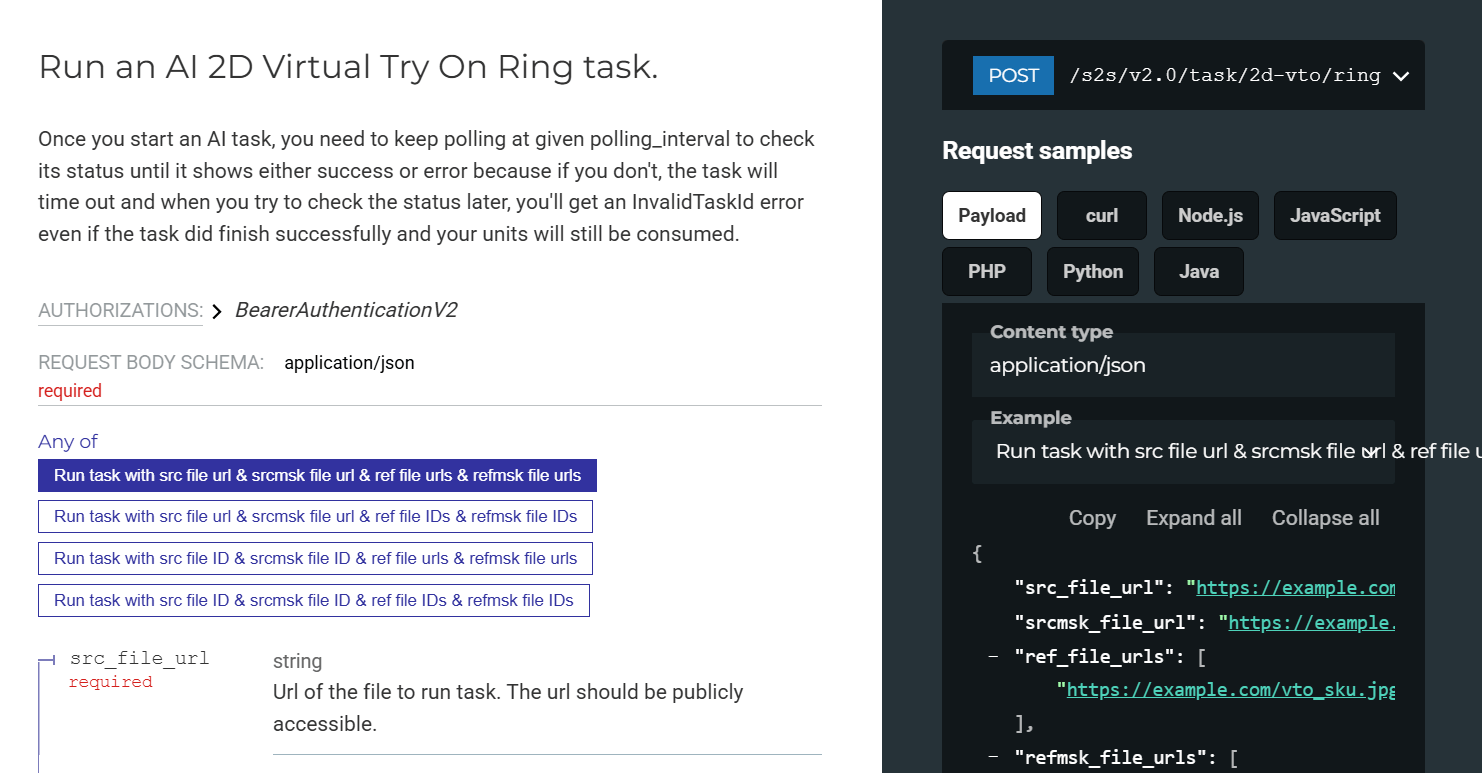Copy the JSON payload example
The height and width of the screenshot is (773, 1482).
click(x=1091, y=518)
